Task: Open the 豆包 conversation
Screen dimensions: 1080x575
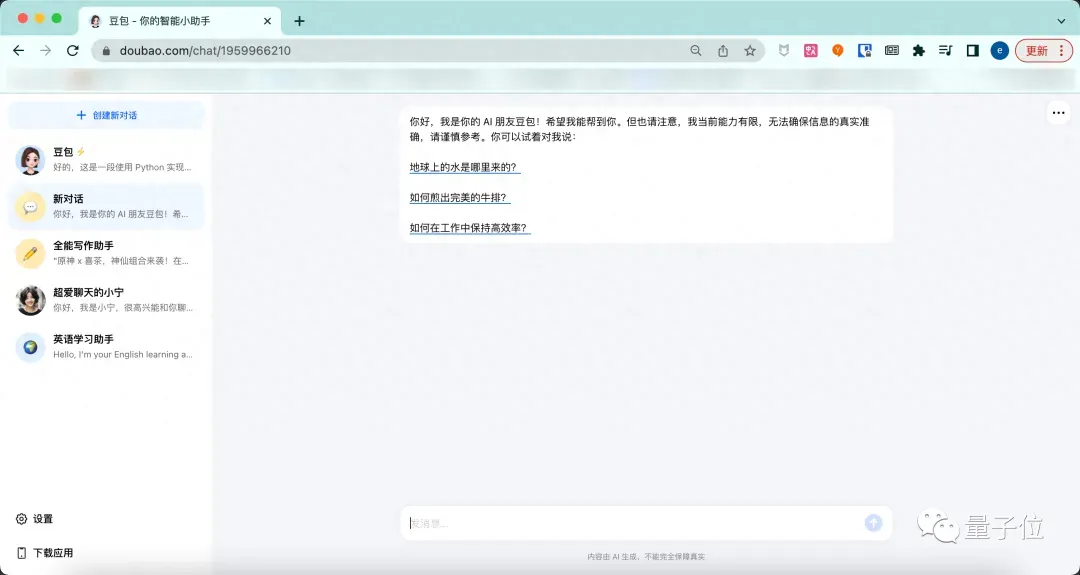Action: tap(106, 160)
